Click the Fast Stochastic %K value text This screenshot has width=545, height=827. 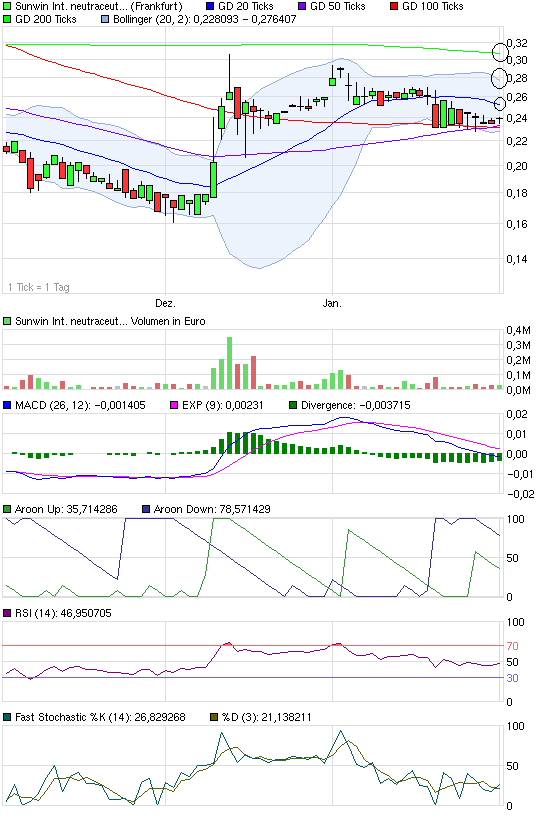coord(160,717)
